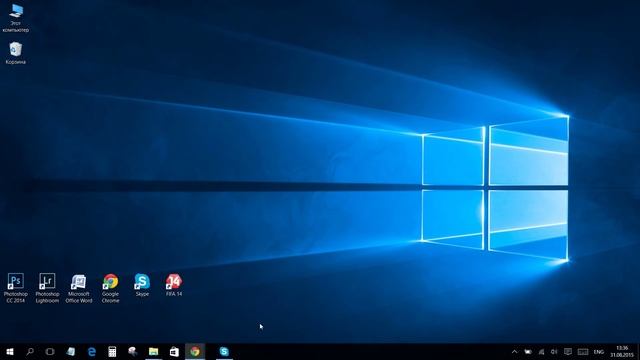Open the taskbar icon between Calculator and File Explorer

[x=133, y=351]
